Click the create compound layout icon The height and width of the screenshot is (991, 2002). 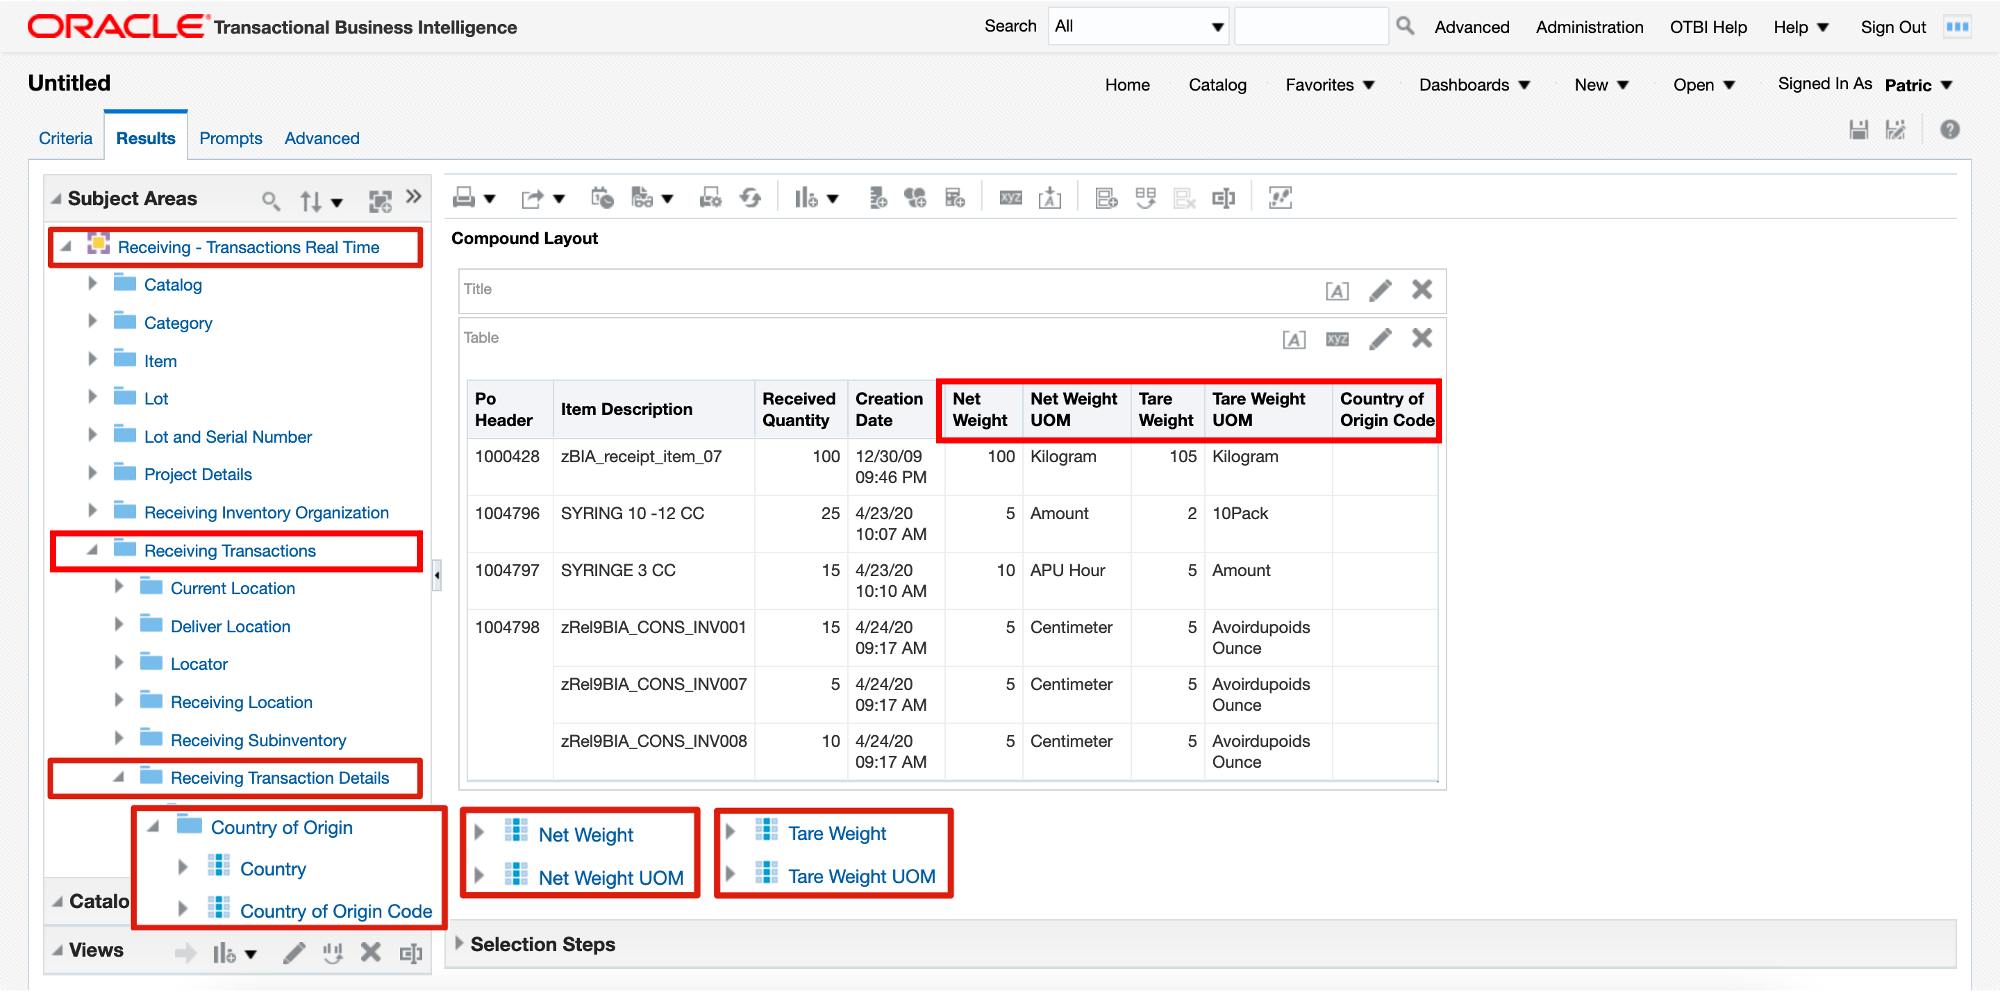coord(1106,198)
